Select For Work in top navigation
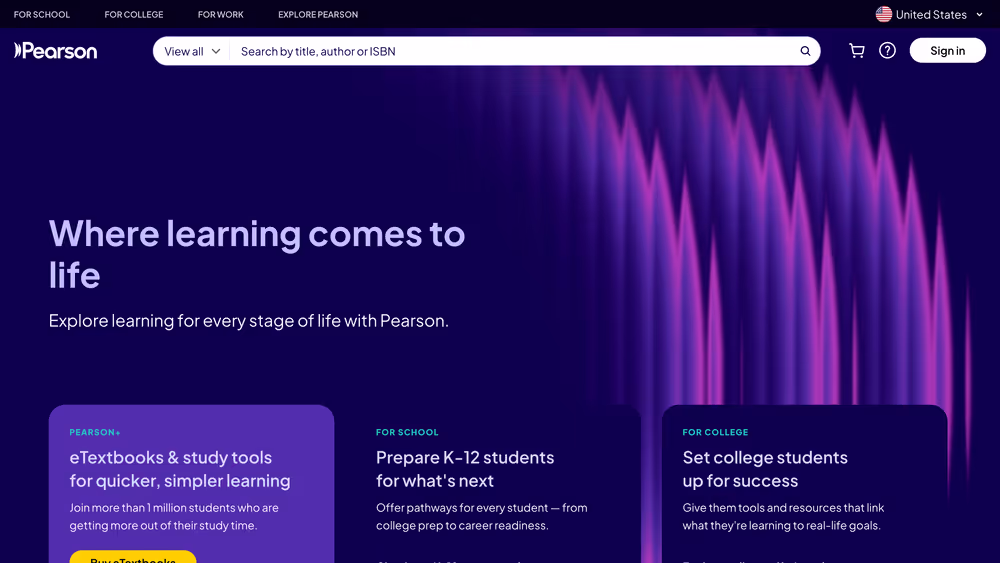Screen dimensions: 1000x563 [221, 15]
